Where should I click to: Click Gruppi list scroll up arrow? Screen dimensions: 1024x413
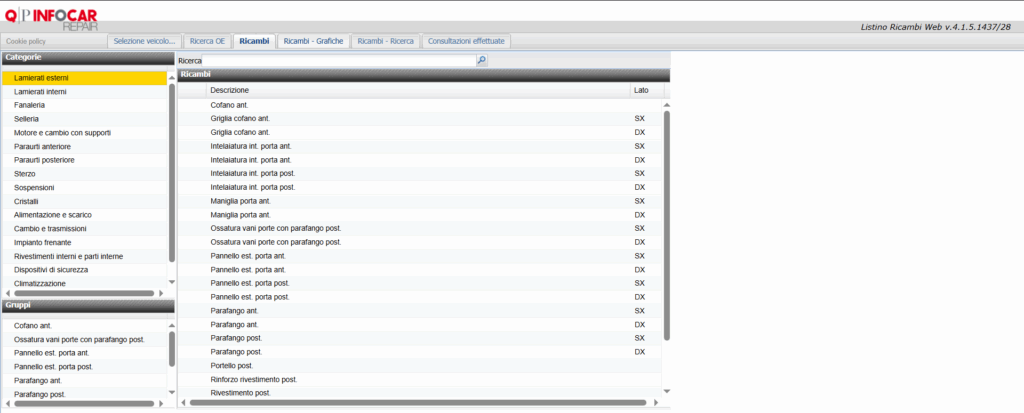pyautogui.click(x=172, y=325)
